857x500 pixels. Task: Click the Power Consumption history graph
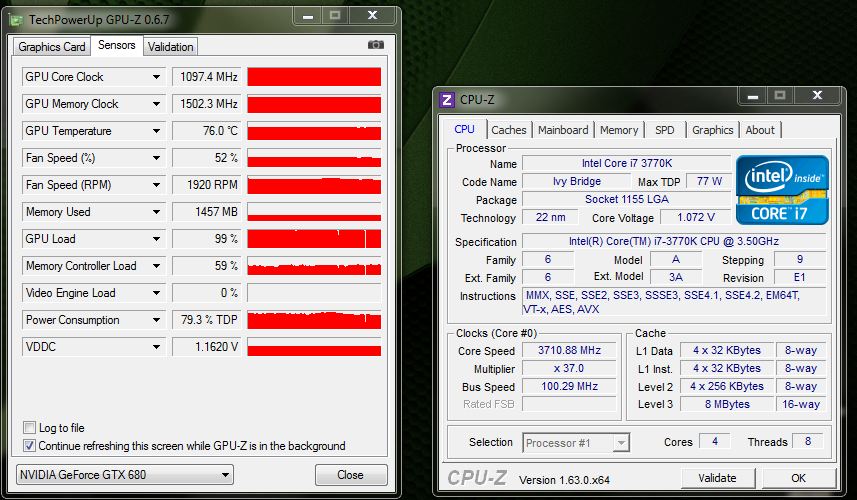coord(314,320)
